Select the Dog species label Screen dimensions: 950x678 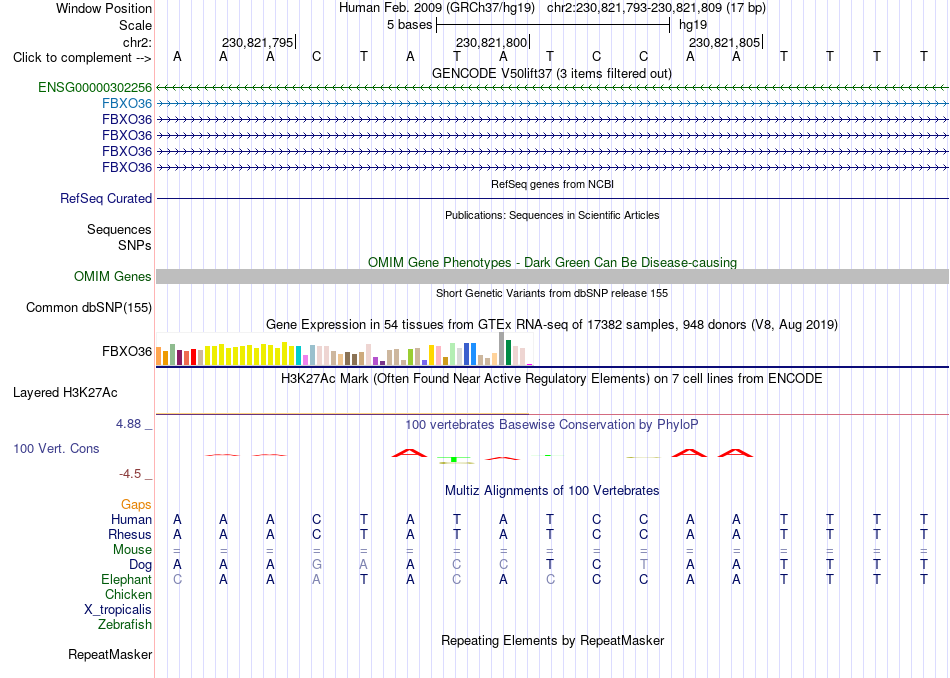point(140,565)
